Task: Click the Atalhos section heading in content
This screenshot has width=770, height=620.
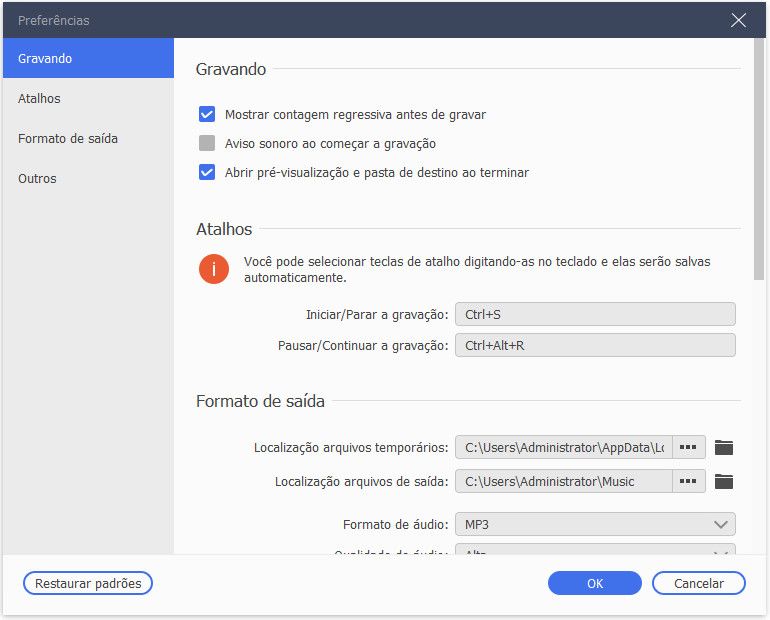Action: (224, 229)
